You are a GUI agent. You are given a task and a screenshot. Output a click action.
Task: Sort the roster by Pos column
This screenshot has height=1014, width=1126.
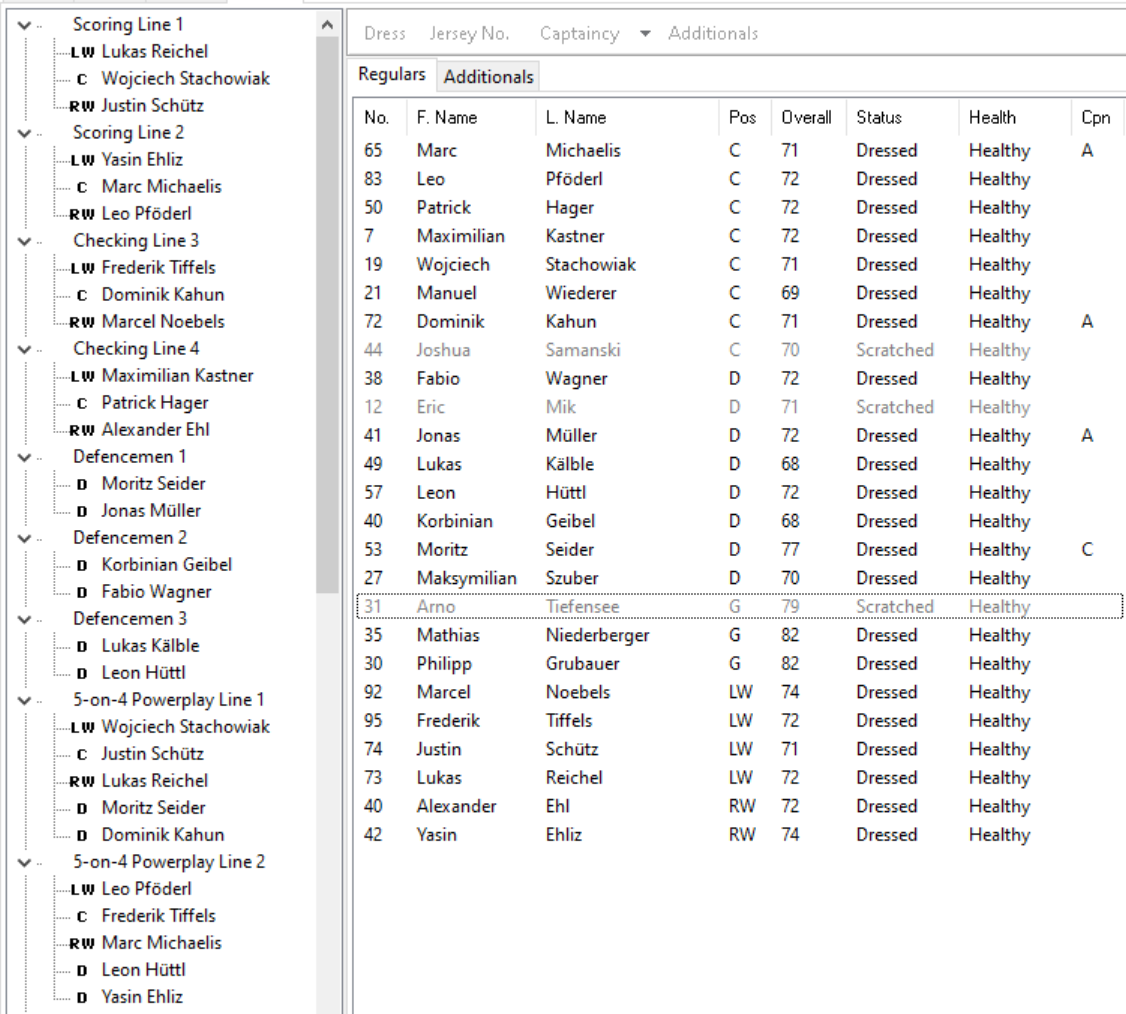click(743, 117)
